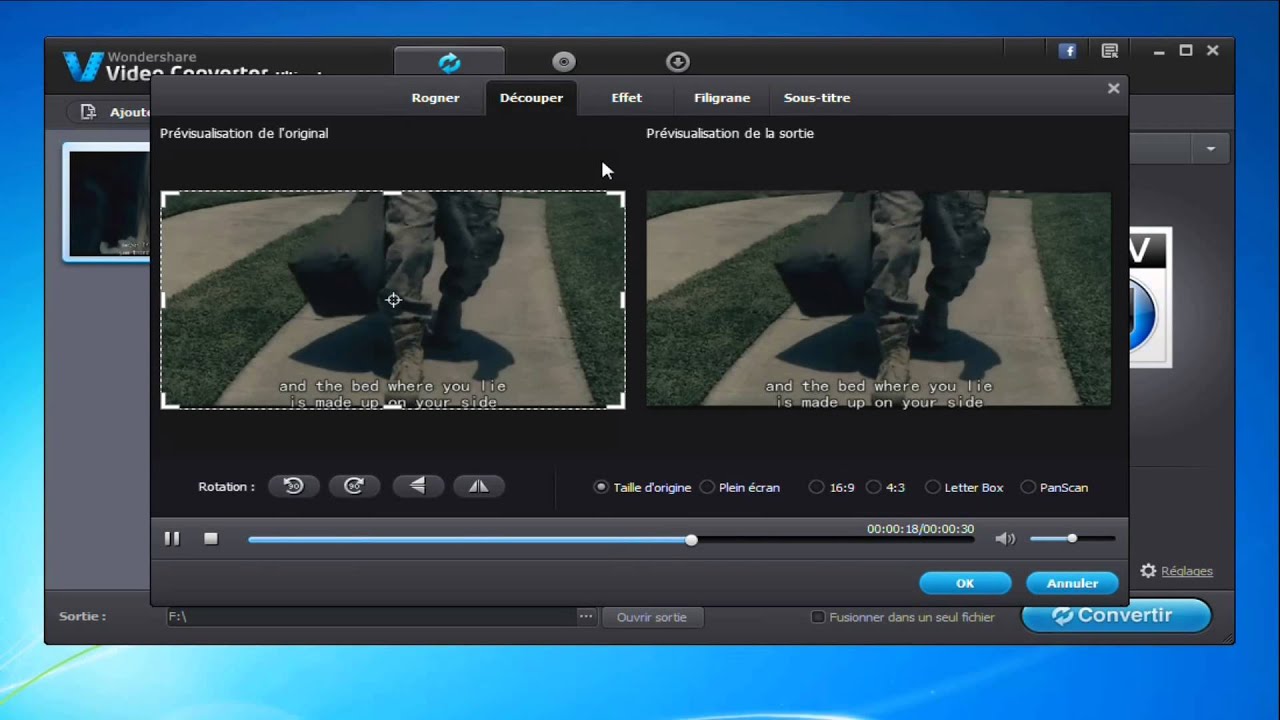This screenshot has height=720, width=1280.
Task: Switch to the Rogner tab
Action: [x=435, y=98]
